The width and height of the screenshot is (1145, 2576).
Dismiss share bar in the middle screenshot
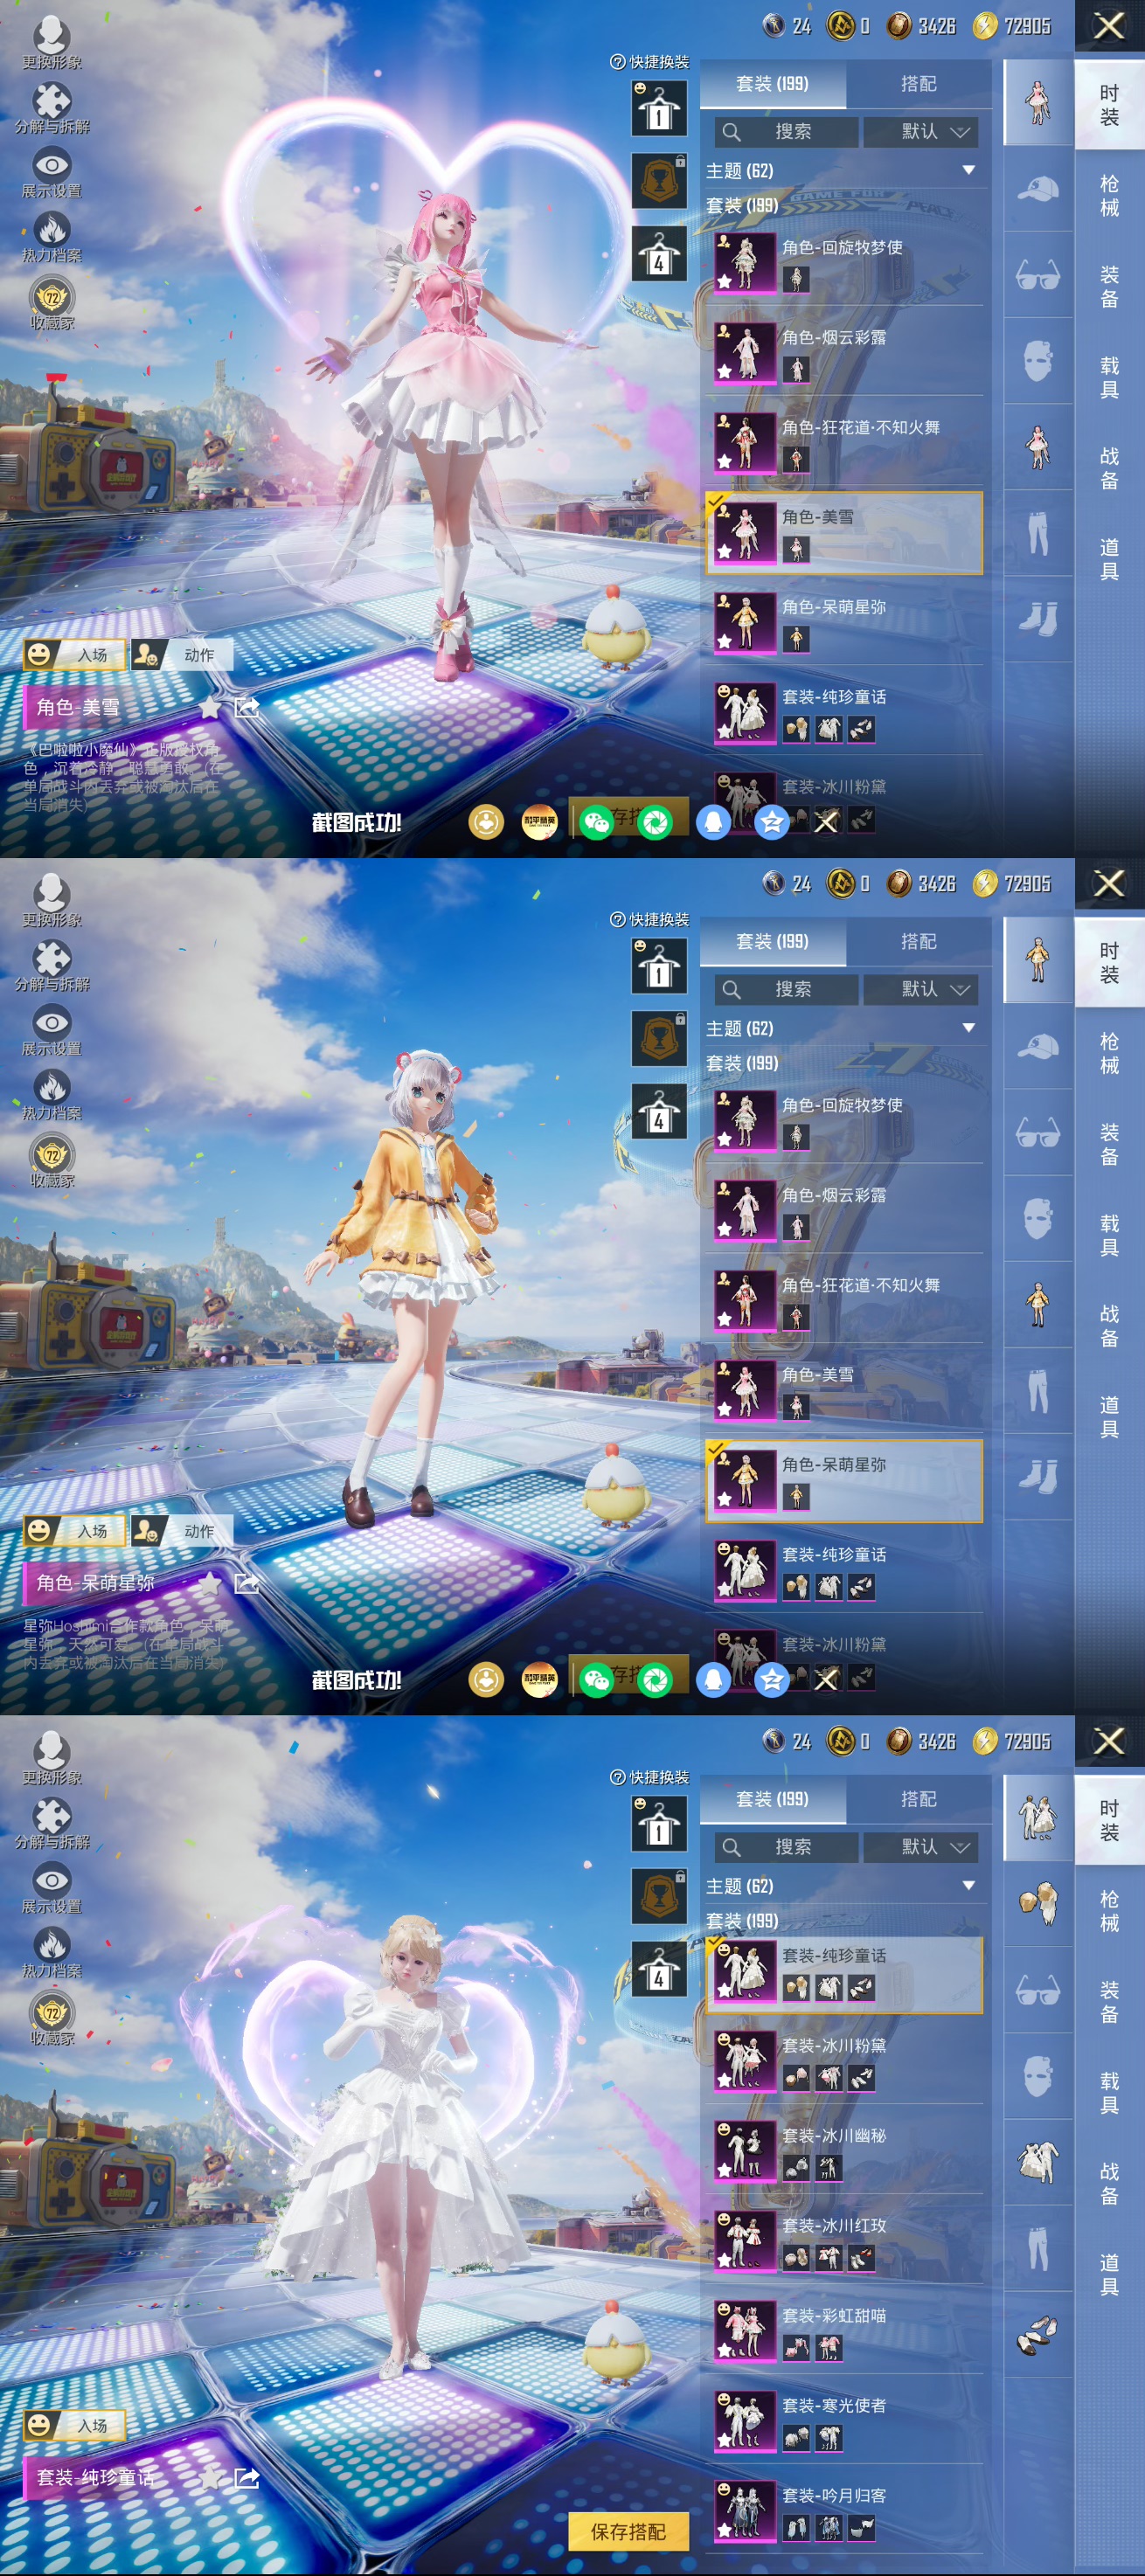pyautogui.click(x=826, y=1680)
